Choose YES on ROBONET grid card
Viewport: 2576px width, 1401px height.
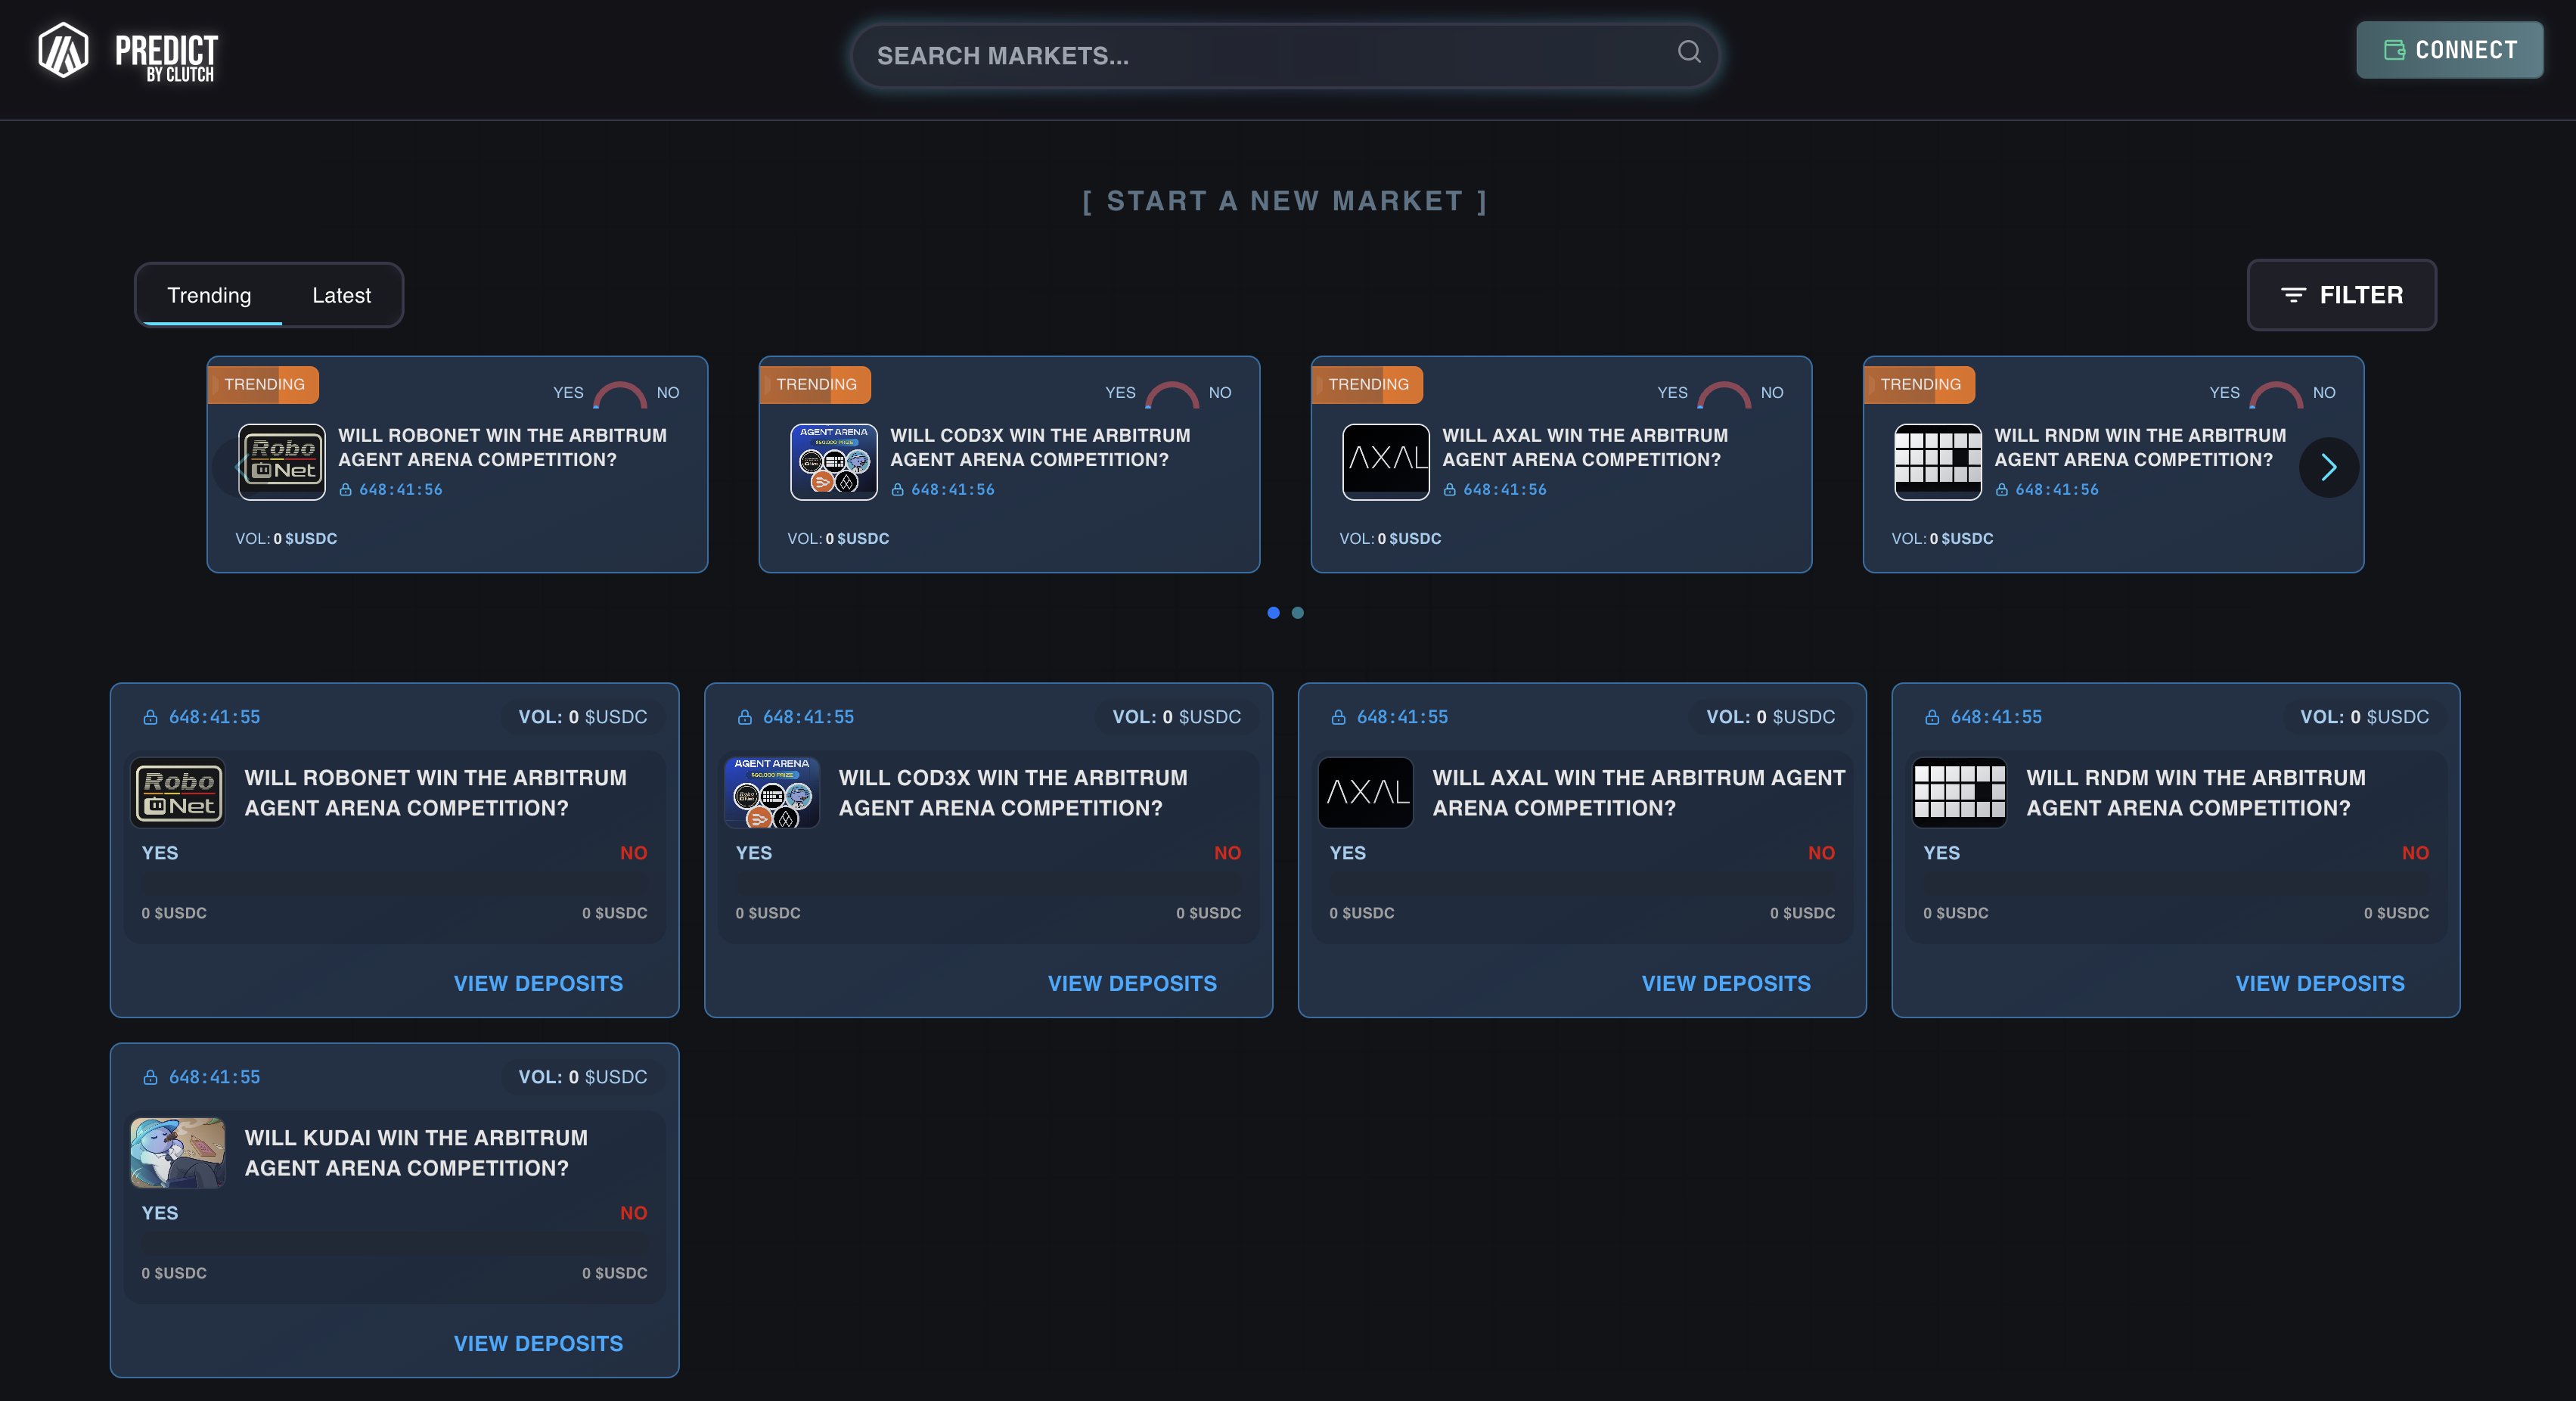[160, 853]
